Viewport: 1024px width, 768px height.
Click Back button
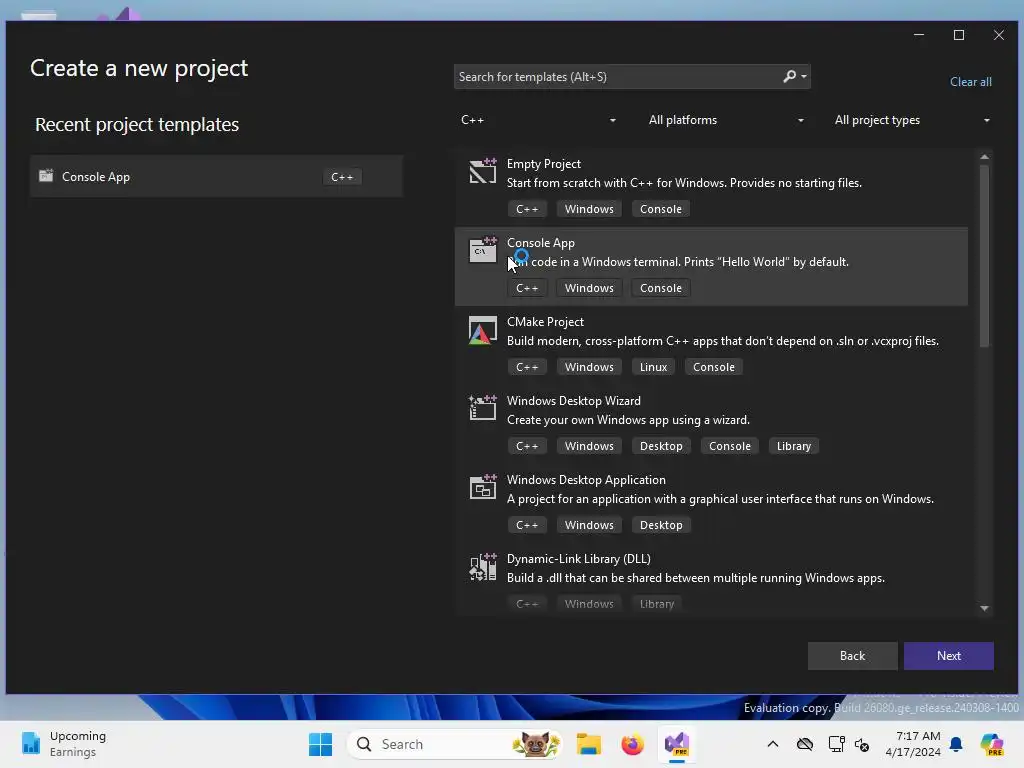pyautogui.click(x=852, y=656)
